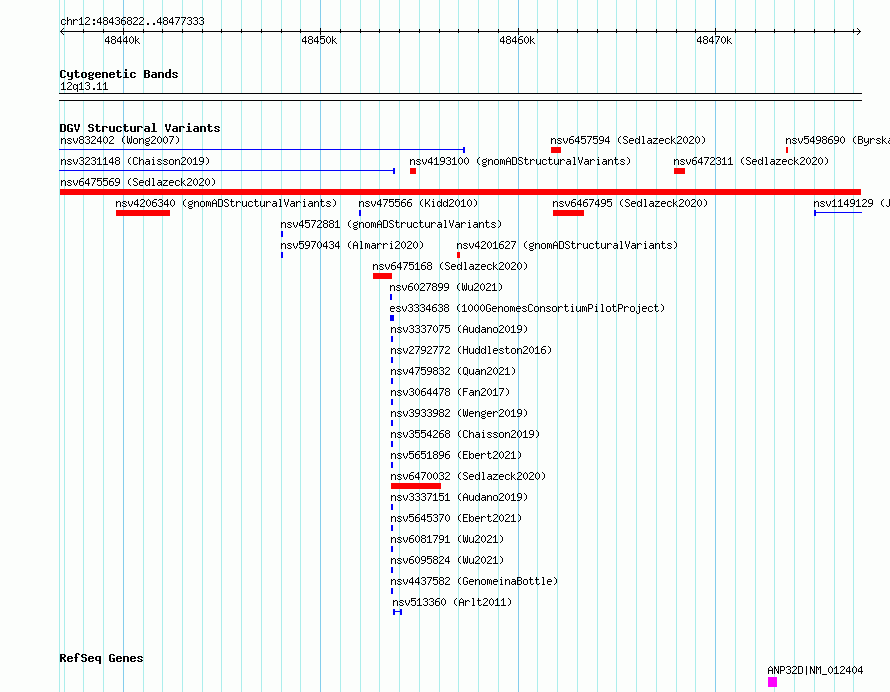The image size is (890, 692).
Task: Select nsv4193100 (gnomADStructuralVariants) label
Action: click(x=520, y=161)
